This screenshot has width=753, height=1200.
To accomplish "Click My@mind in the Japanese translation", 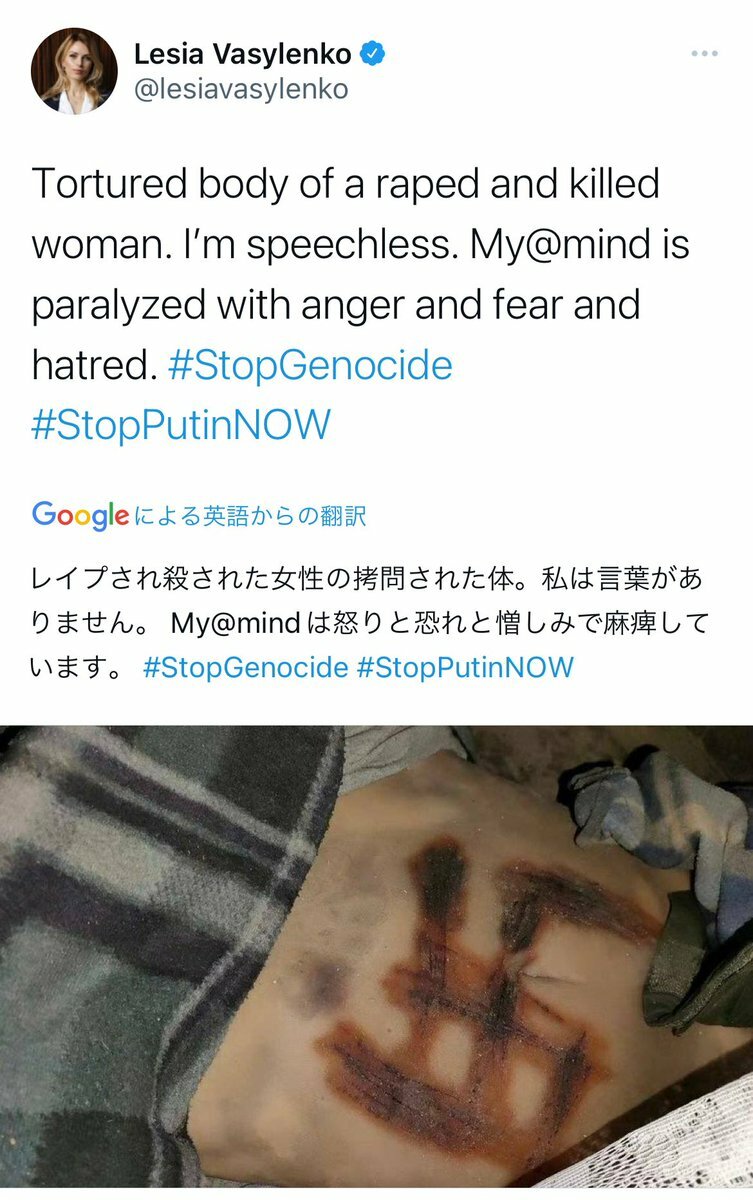I will (x=235, y=623).
